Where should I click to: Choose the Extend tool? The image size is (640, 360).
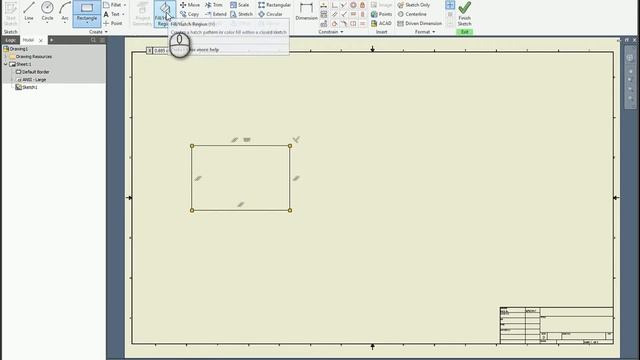tap(216, 14)
